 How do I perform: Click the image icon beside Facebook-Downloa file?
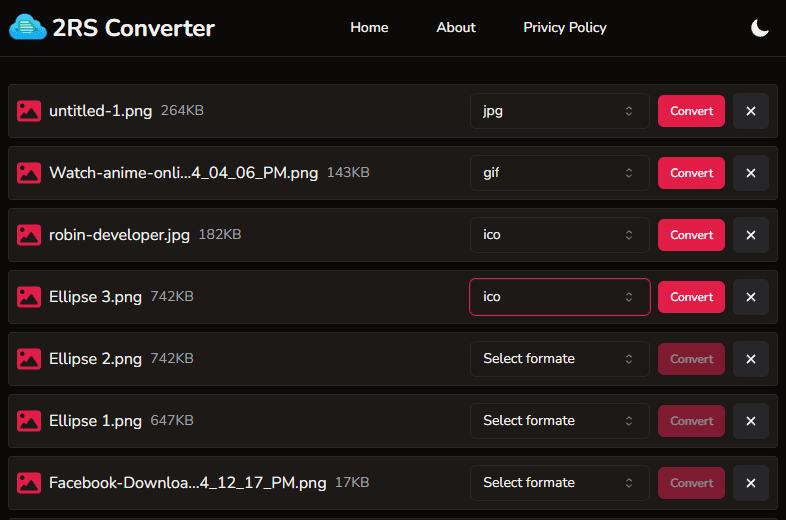(29, 483)
